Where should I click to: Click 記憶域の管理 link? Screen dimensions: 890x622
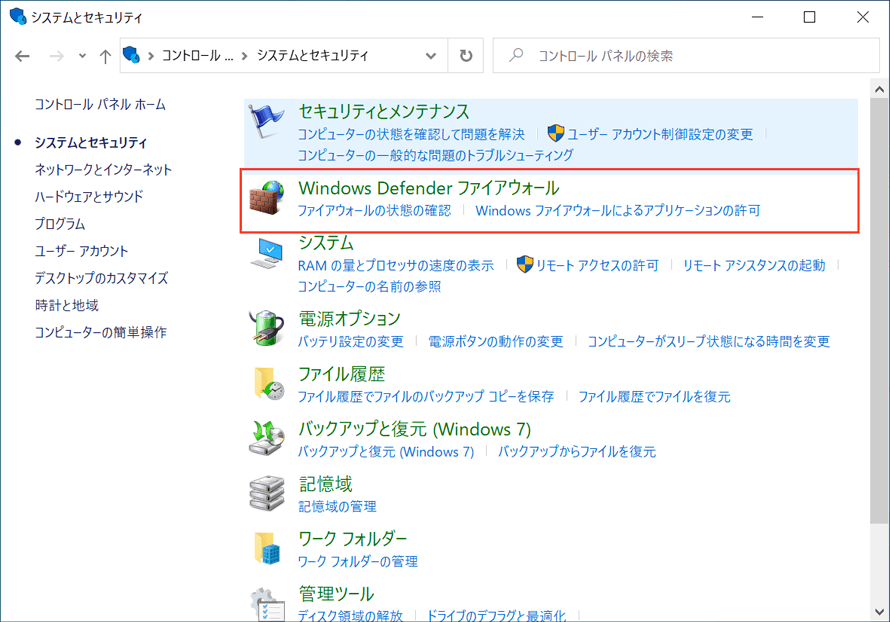[337, 506]
